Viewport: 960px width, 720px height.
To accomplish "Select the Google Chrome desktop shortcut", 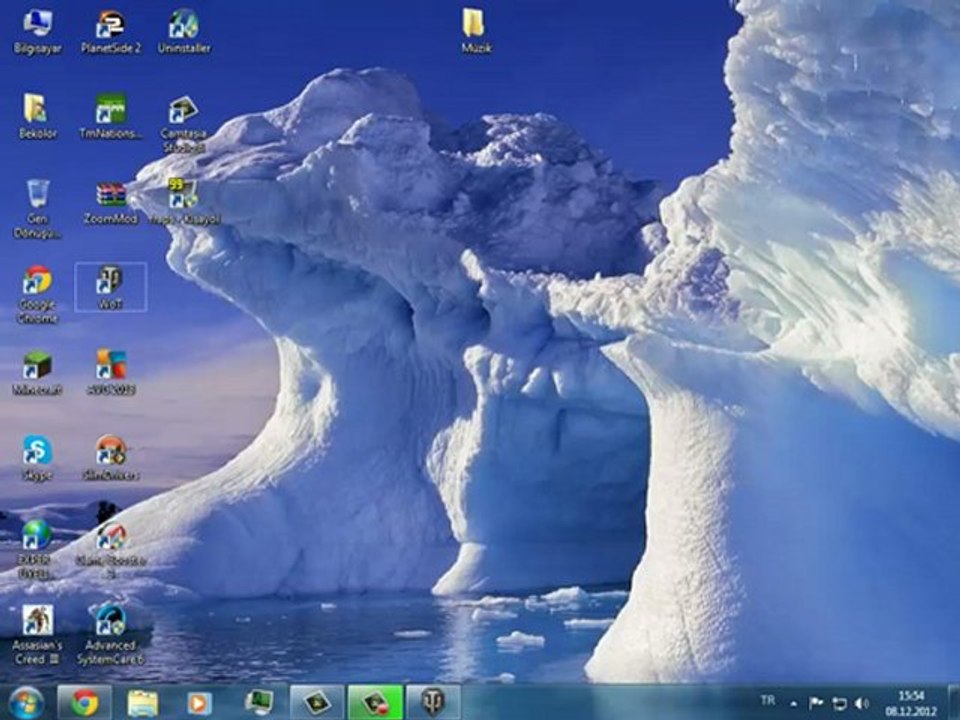I will click(x=37, y=295).
